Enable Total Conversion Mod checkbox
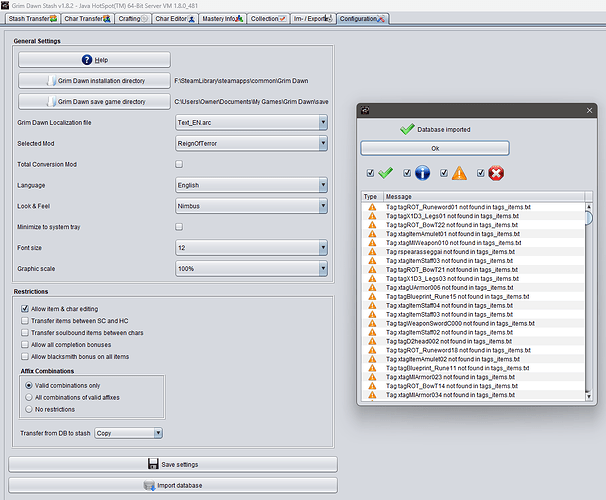606x500 pixels. [x=179, y=163]
